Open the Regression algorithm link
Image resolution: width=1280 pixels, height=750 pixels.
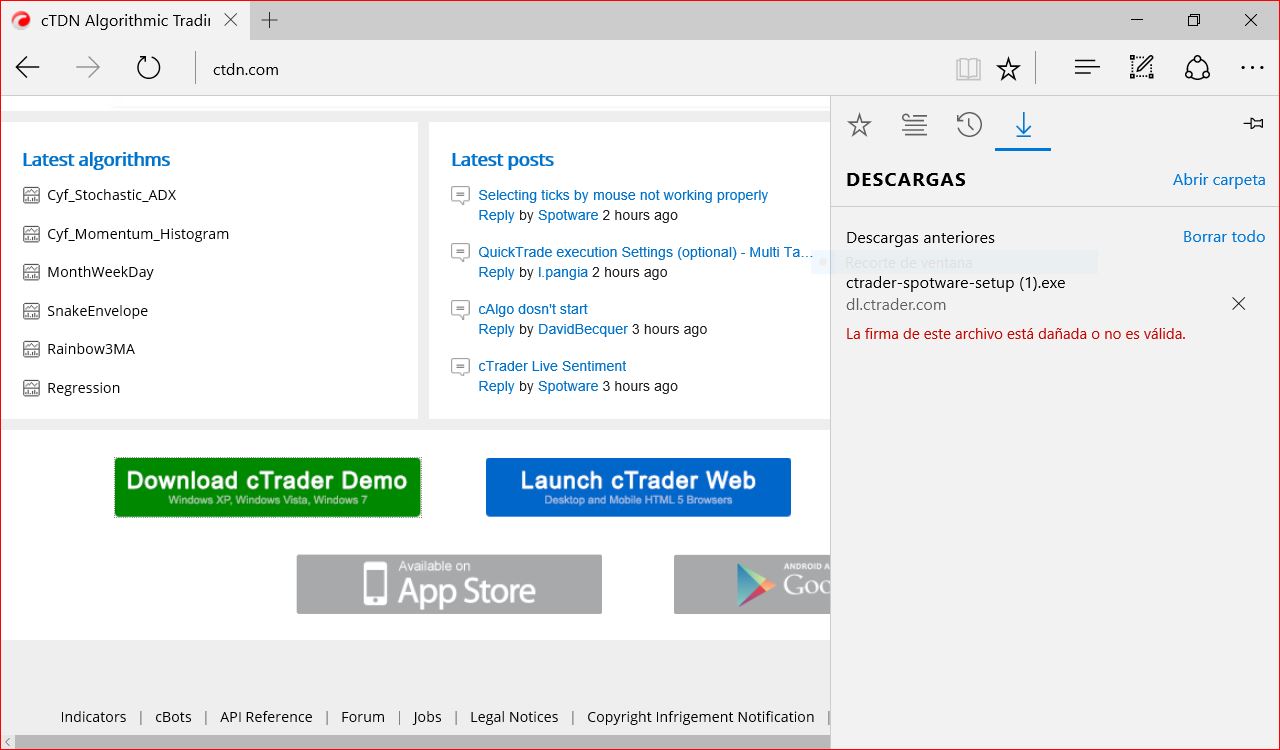83,388
